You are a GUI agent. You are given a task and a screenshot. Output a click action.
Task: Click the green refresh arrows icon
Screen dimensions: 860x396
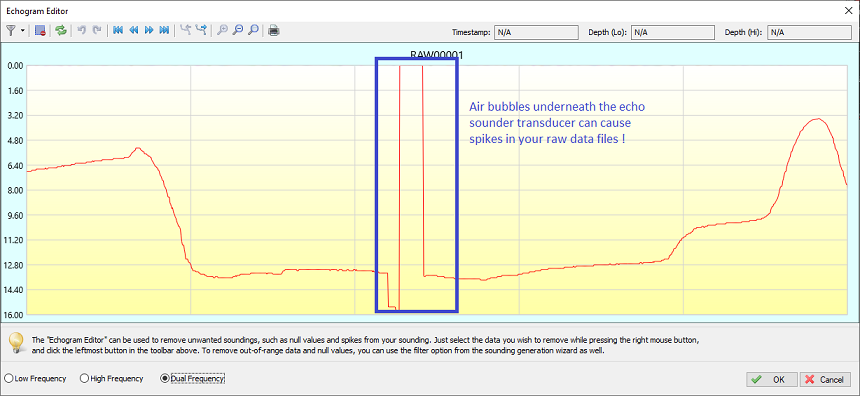(x=61, y=31)
